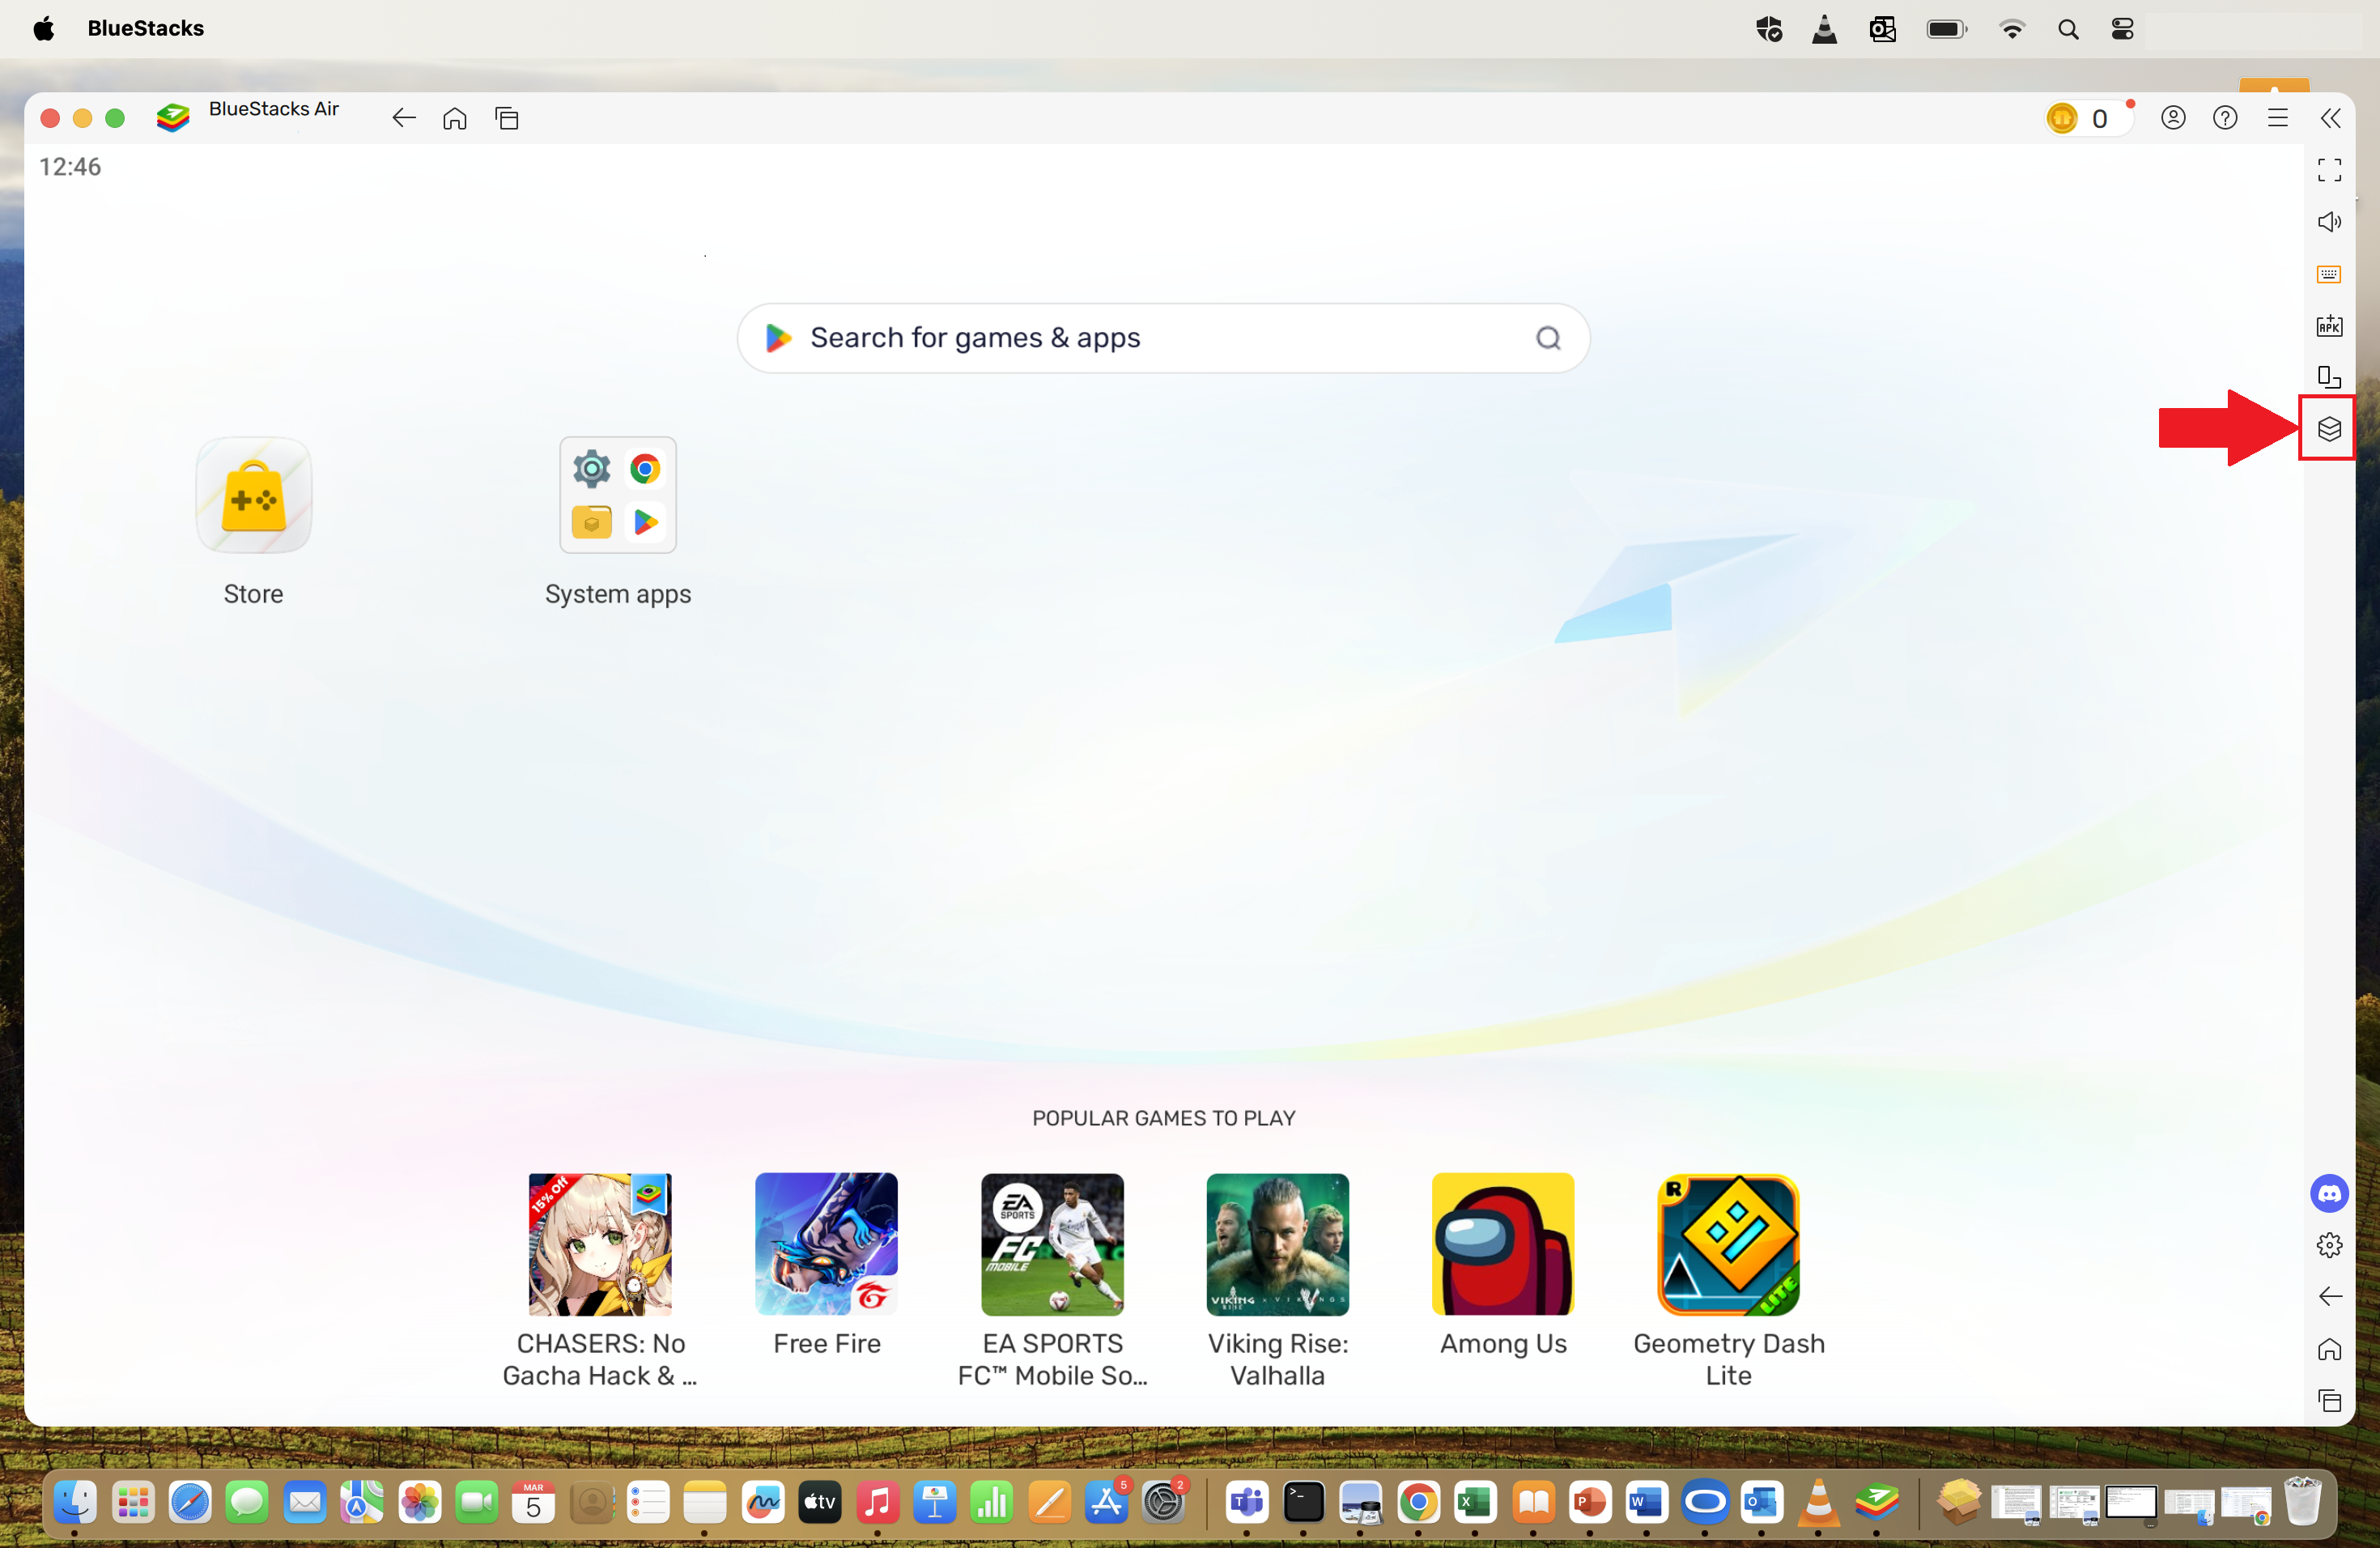
Task: Click the VLC cone icon in the menu bar
Action: [x=1825, y=29]
